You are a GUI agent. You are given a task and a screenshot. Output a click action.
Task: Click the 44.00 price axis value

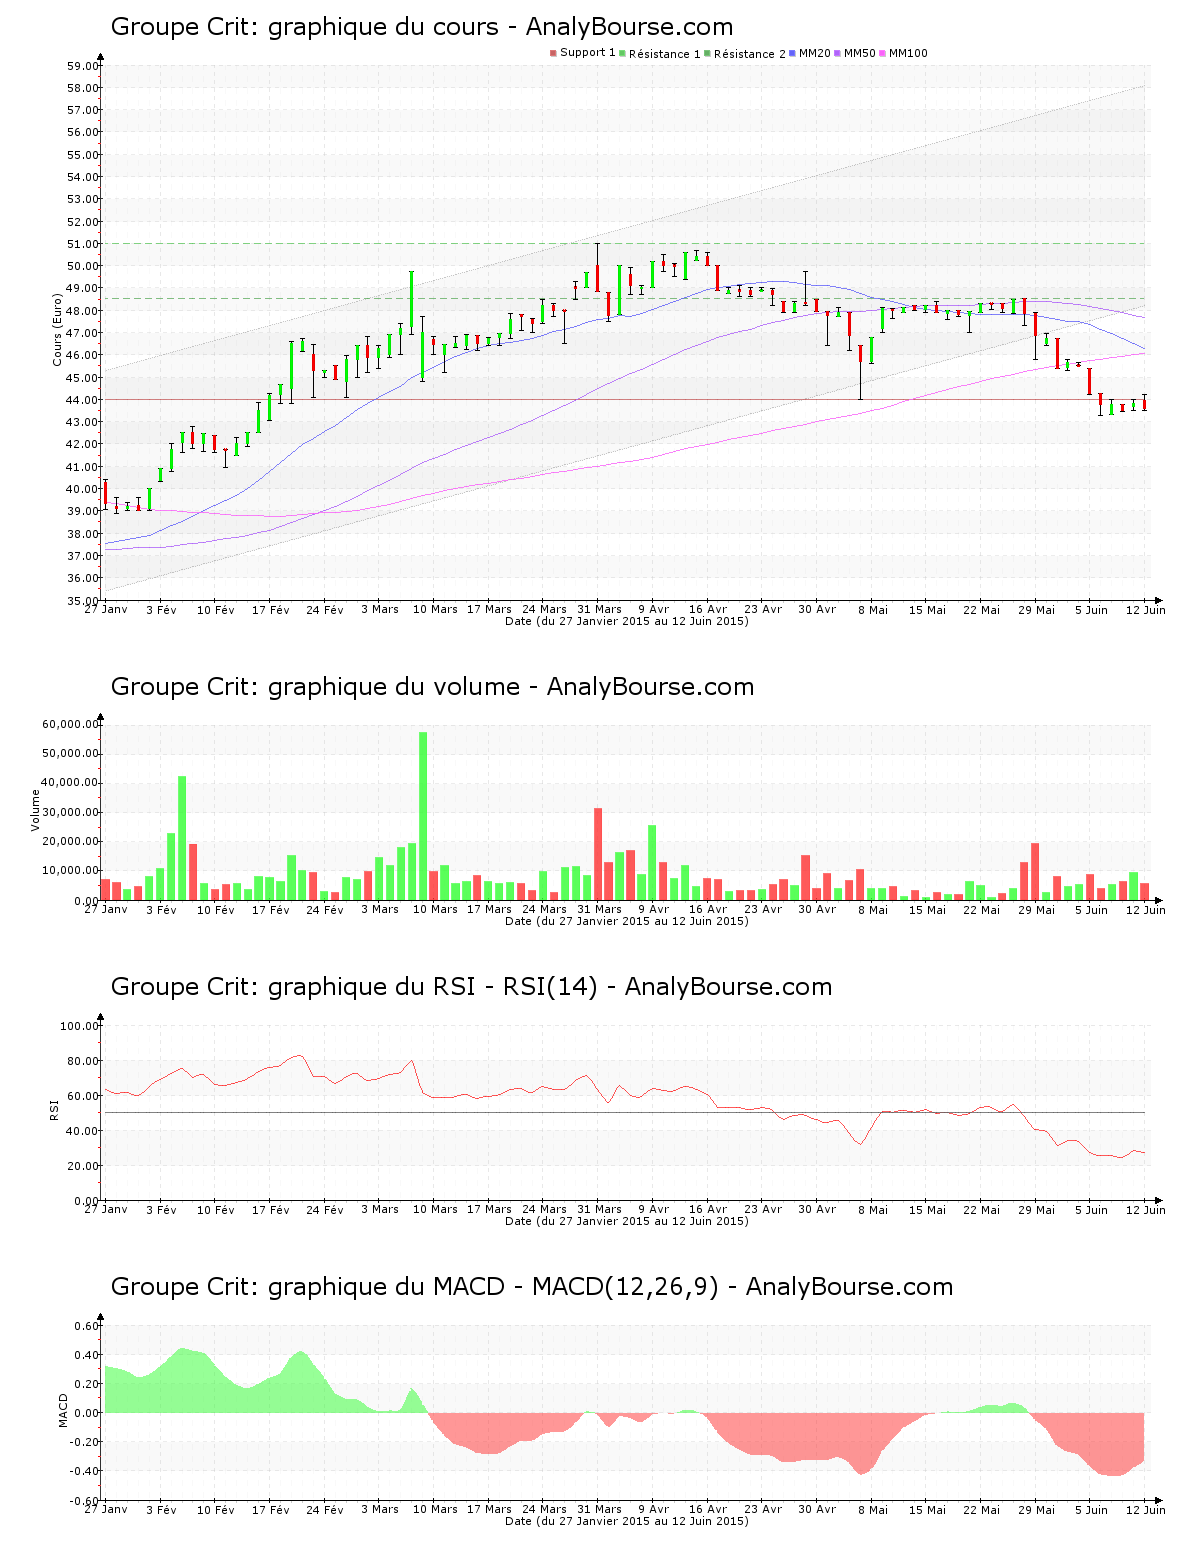coord(83,400)
